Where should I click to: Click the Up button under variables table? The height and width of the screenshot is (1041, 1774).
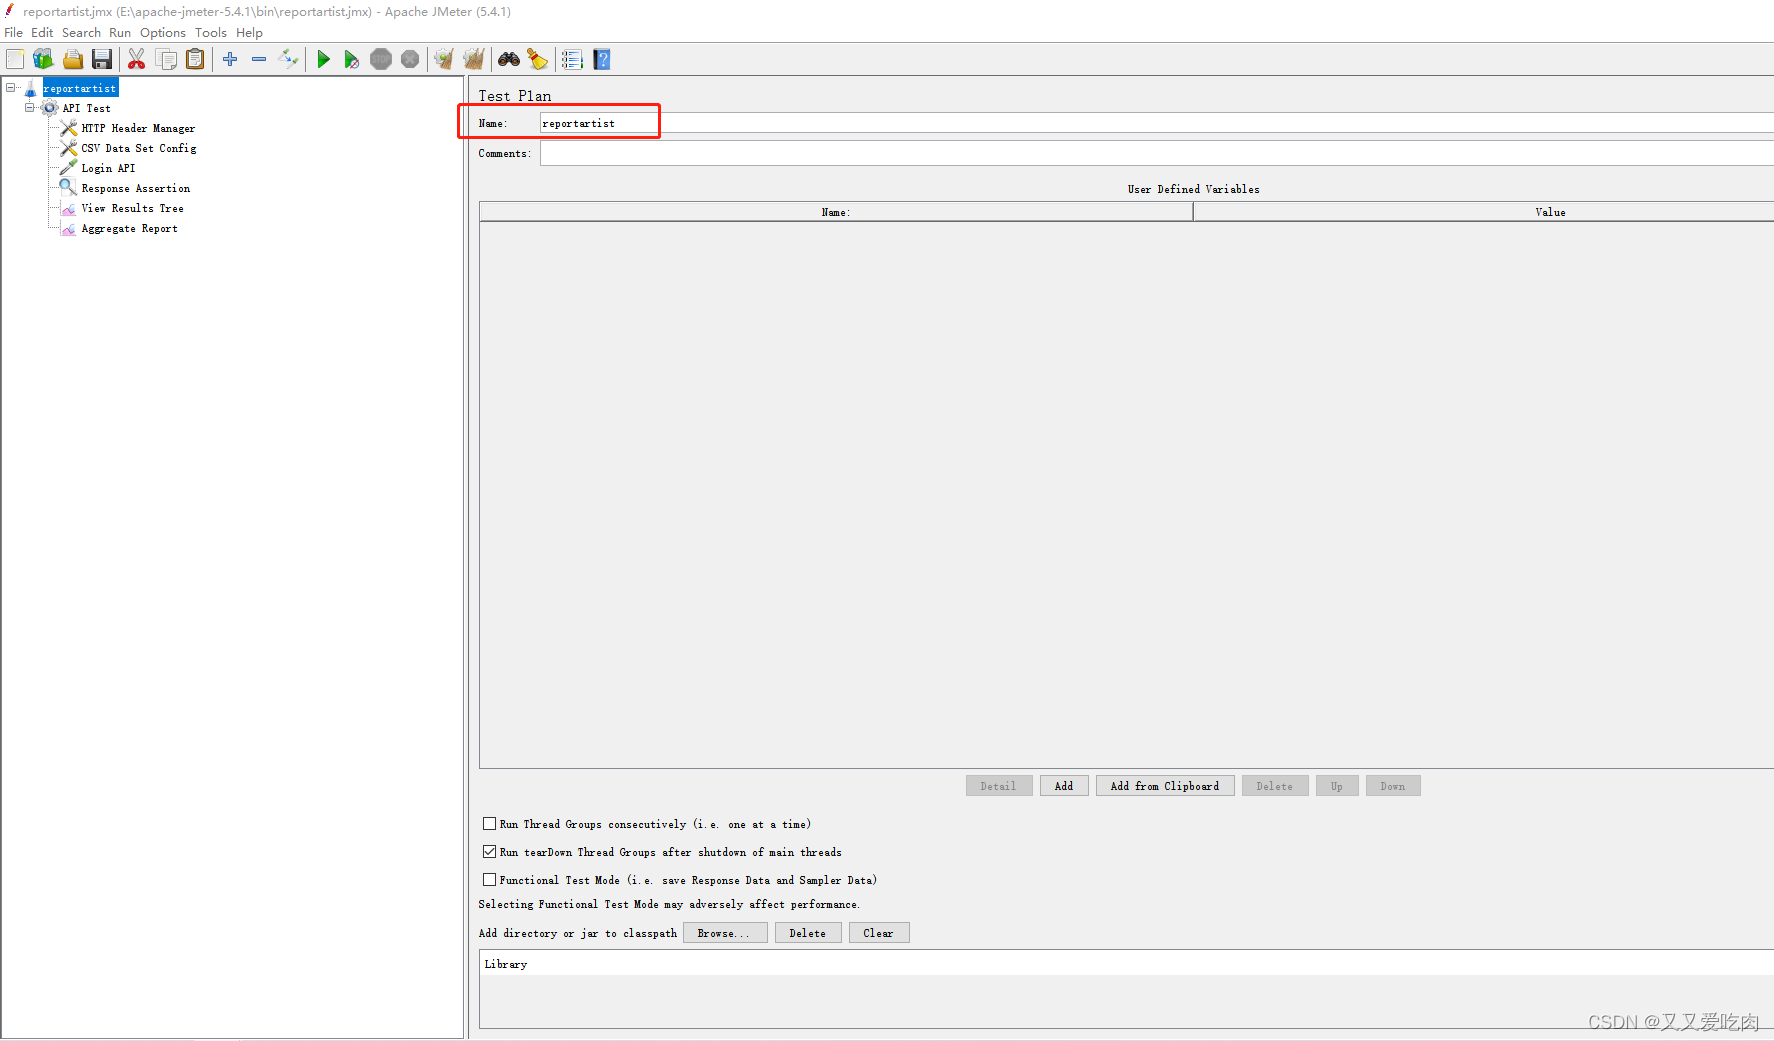[1337, 786]
